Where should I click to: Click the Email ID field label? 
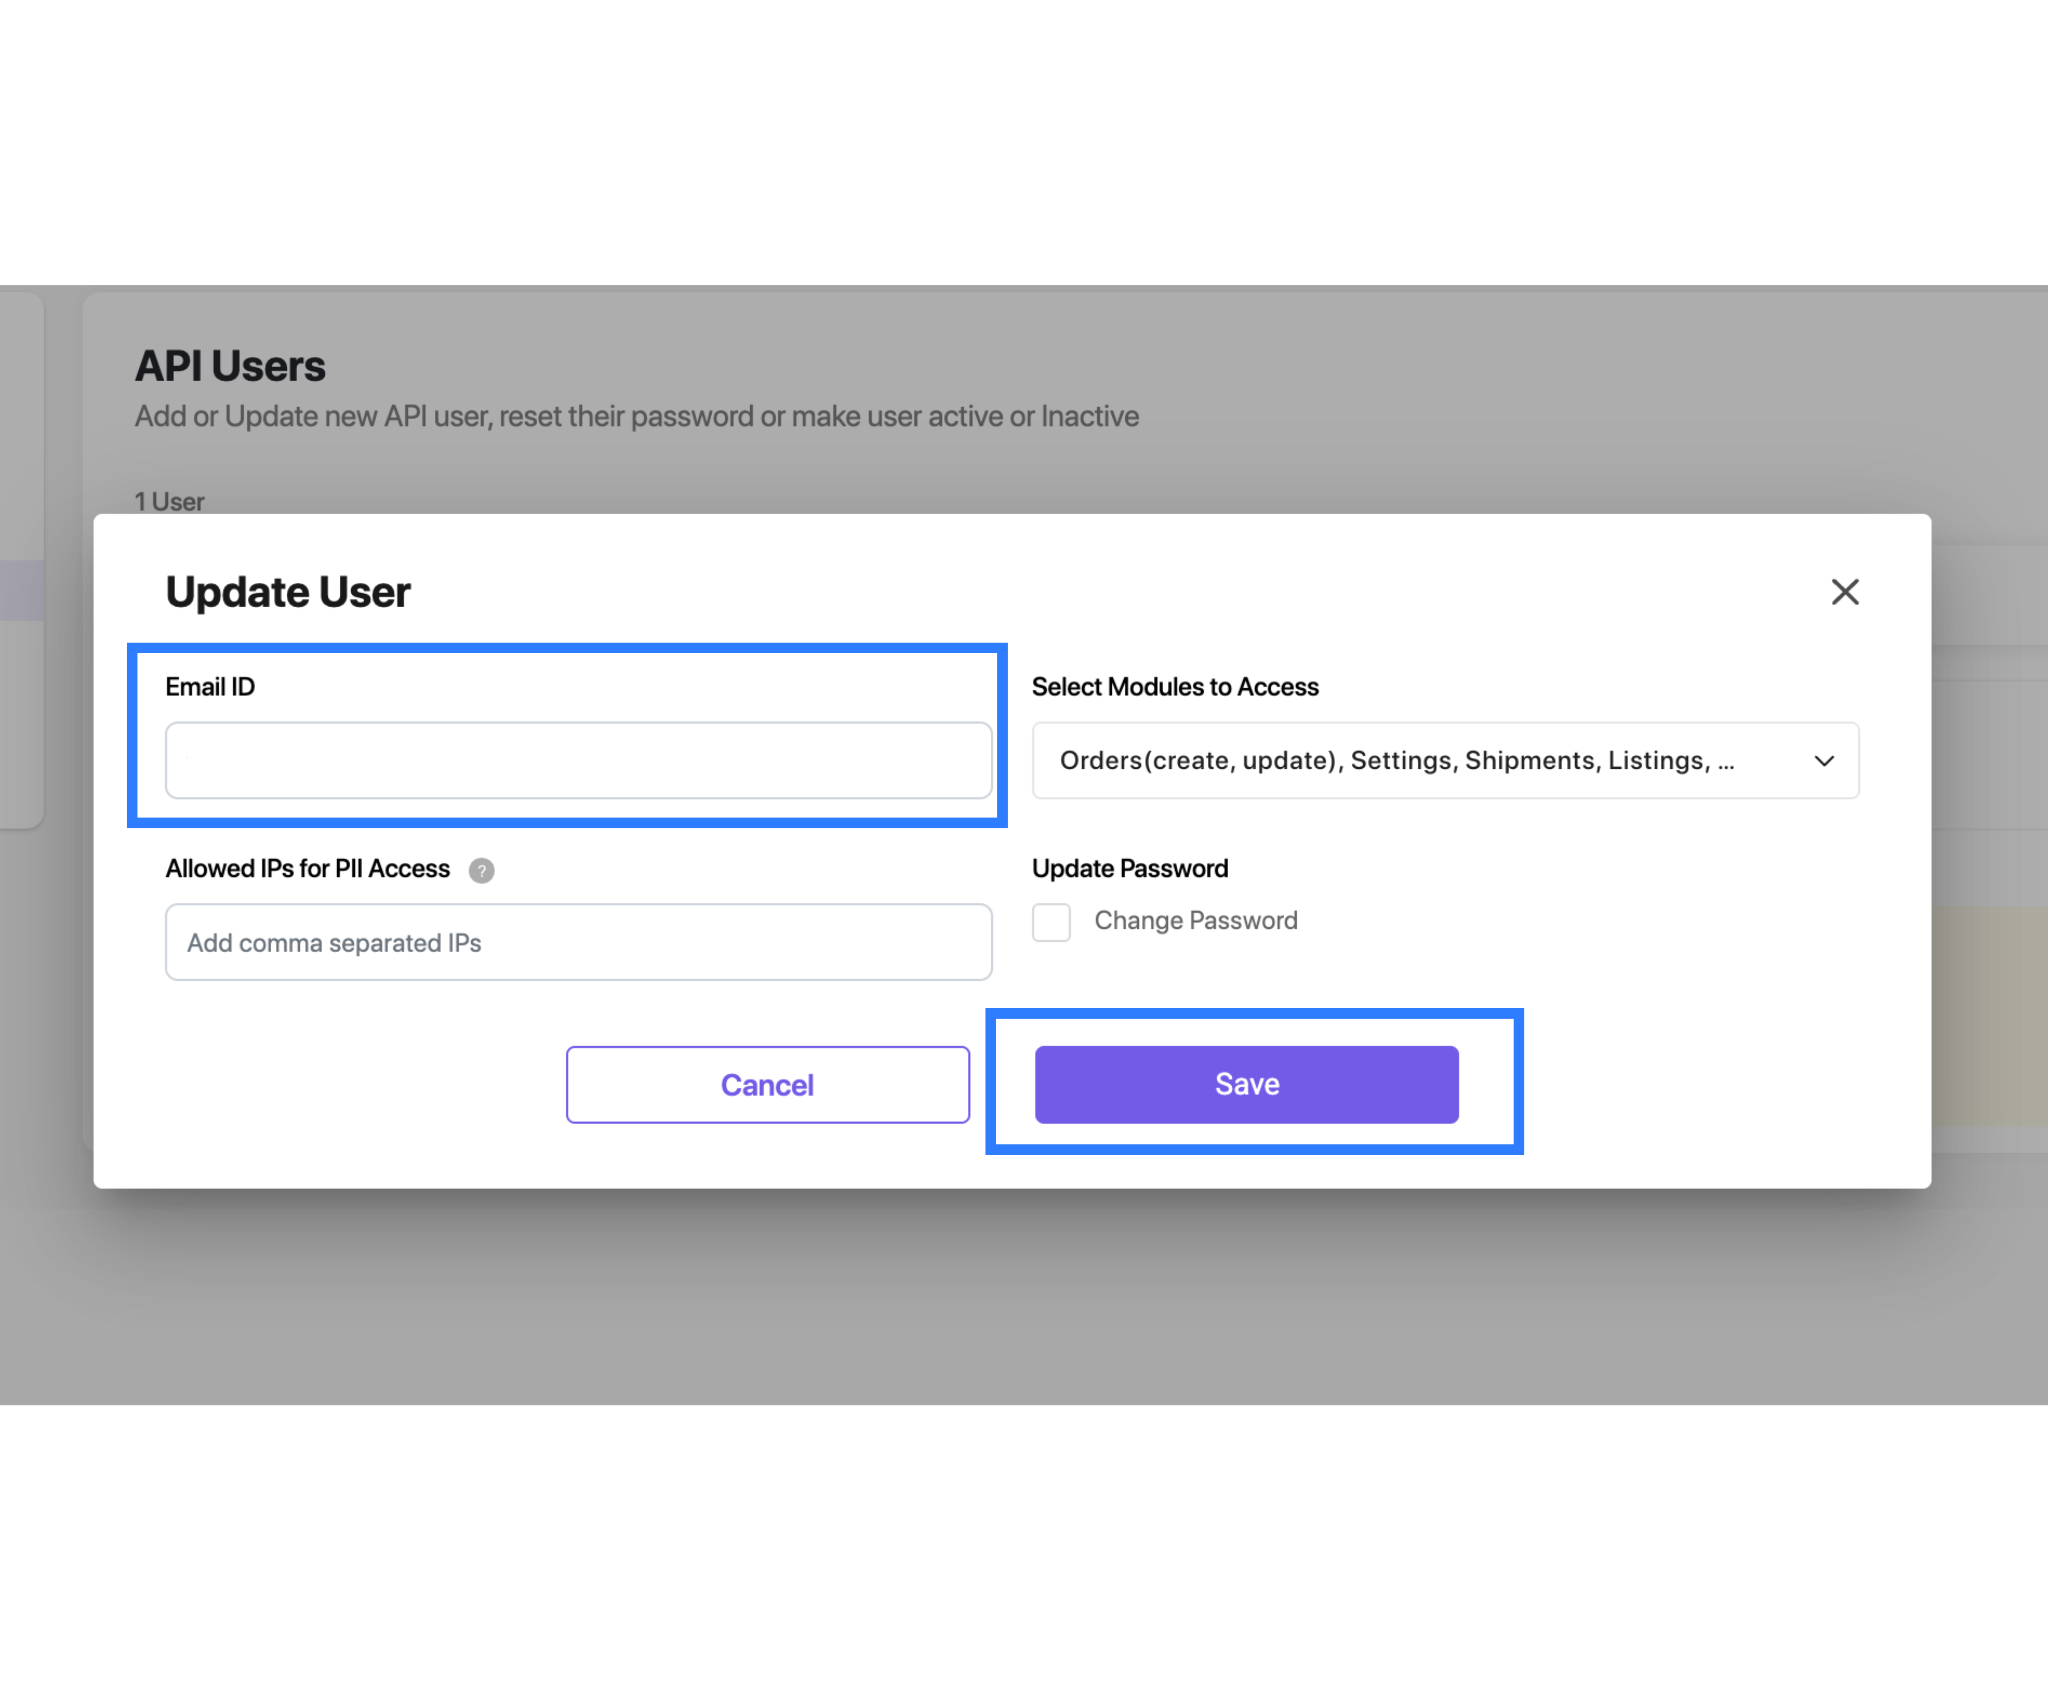click(x=209, y=687)
